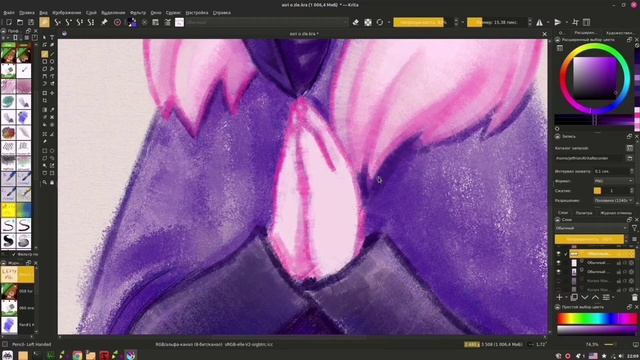This screenshot has height=360, width=640.
Task: Open the Файл menu
Action: [x=9, y=13]
